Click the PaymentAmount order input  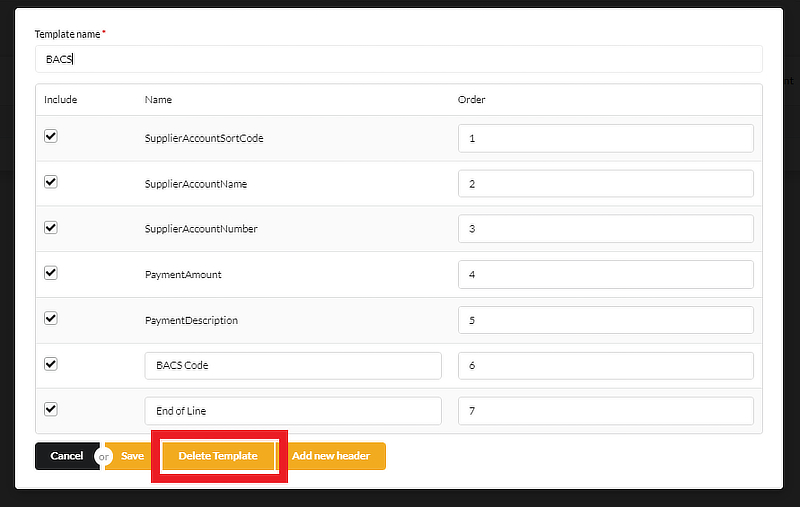click(605, 275)
